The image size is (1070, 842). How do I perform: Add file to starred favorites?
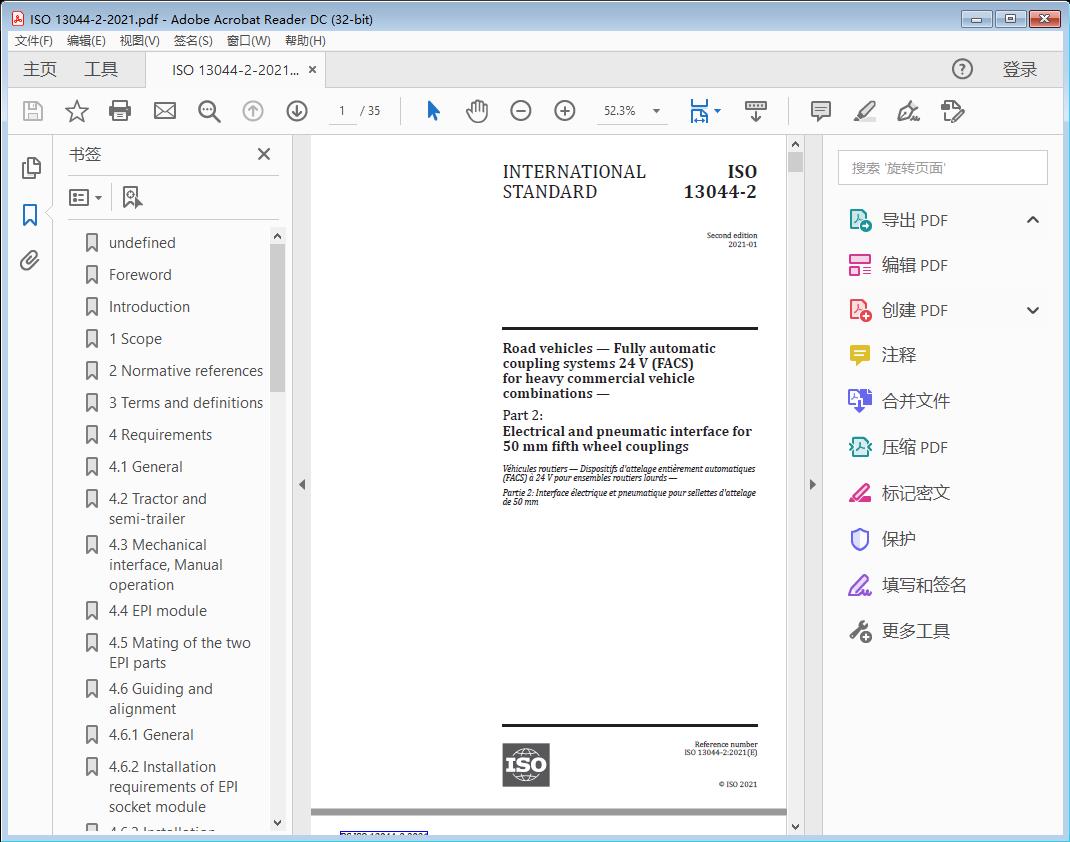(76, 111)
